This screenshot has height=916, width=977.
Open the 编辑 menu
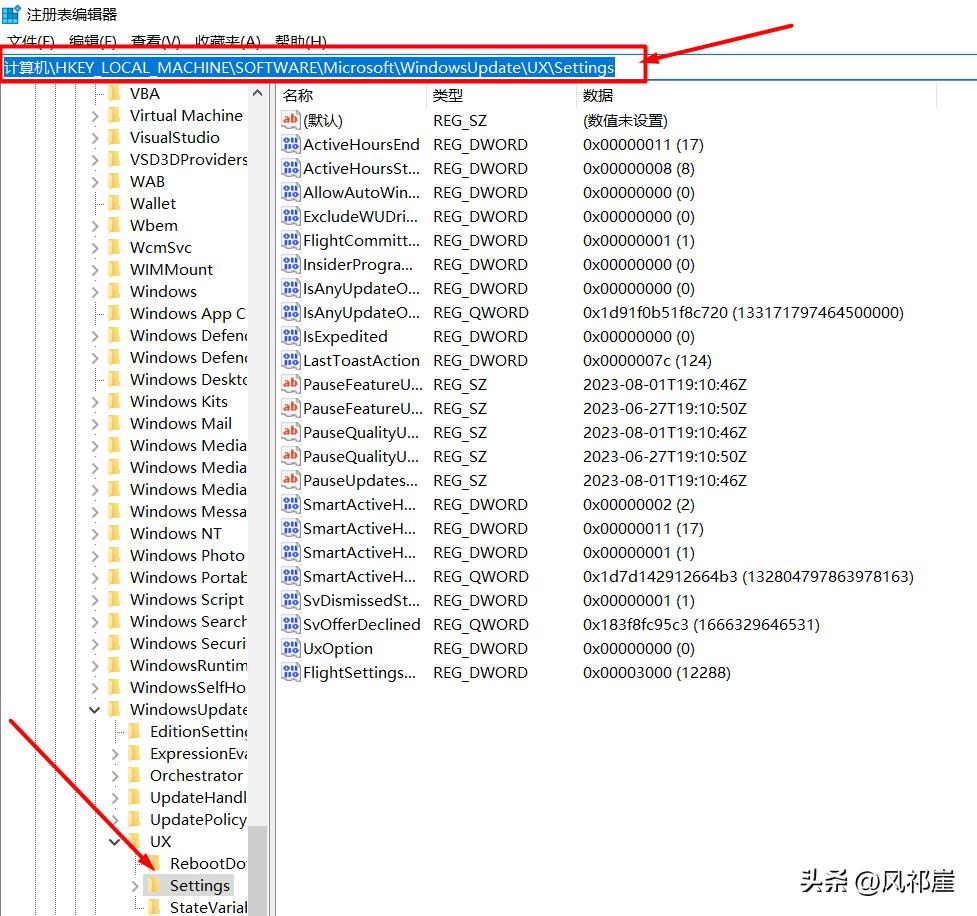[90, 41]
